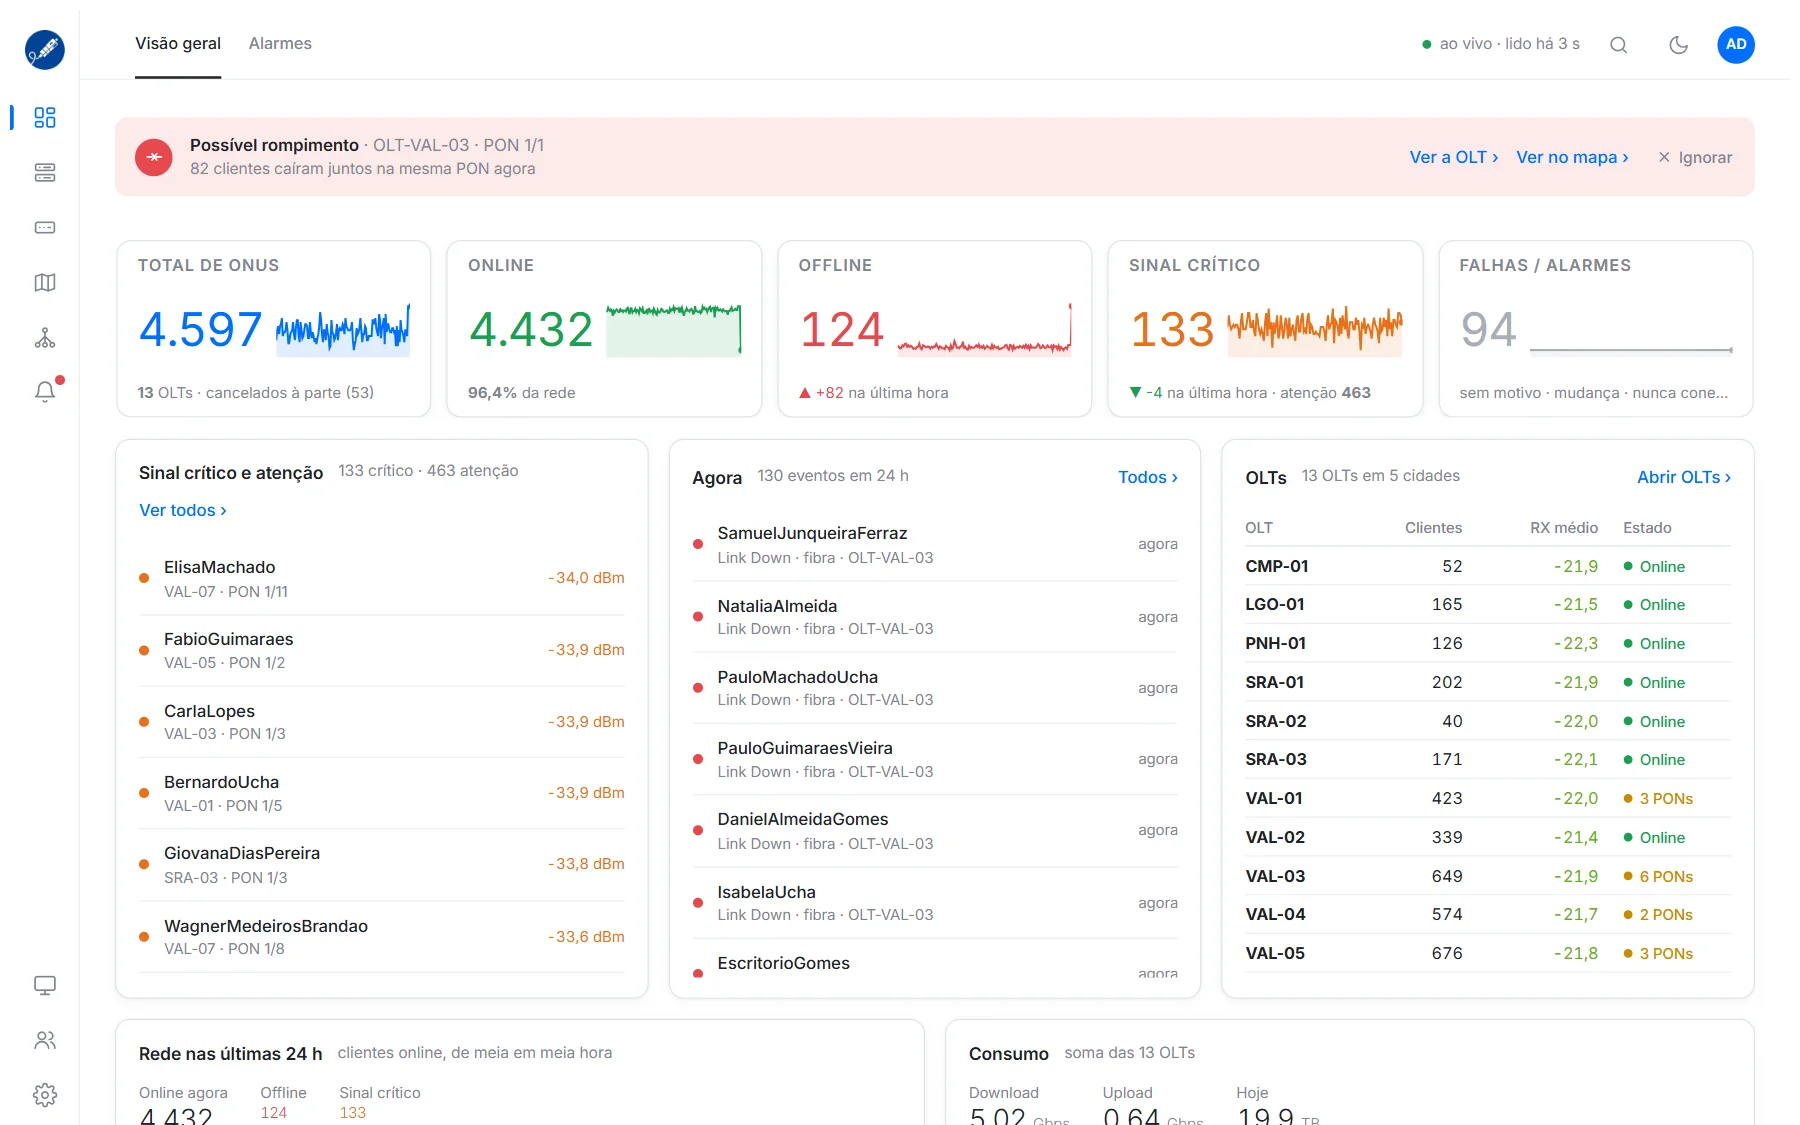
Task: Open the alarm bell notifications icon
Action: point(45,392)
